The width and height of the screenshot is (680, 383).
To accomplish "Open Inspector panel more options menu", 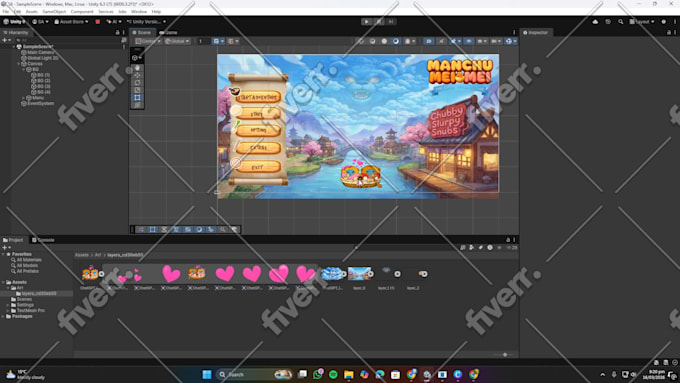I will click(675, 33).
